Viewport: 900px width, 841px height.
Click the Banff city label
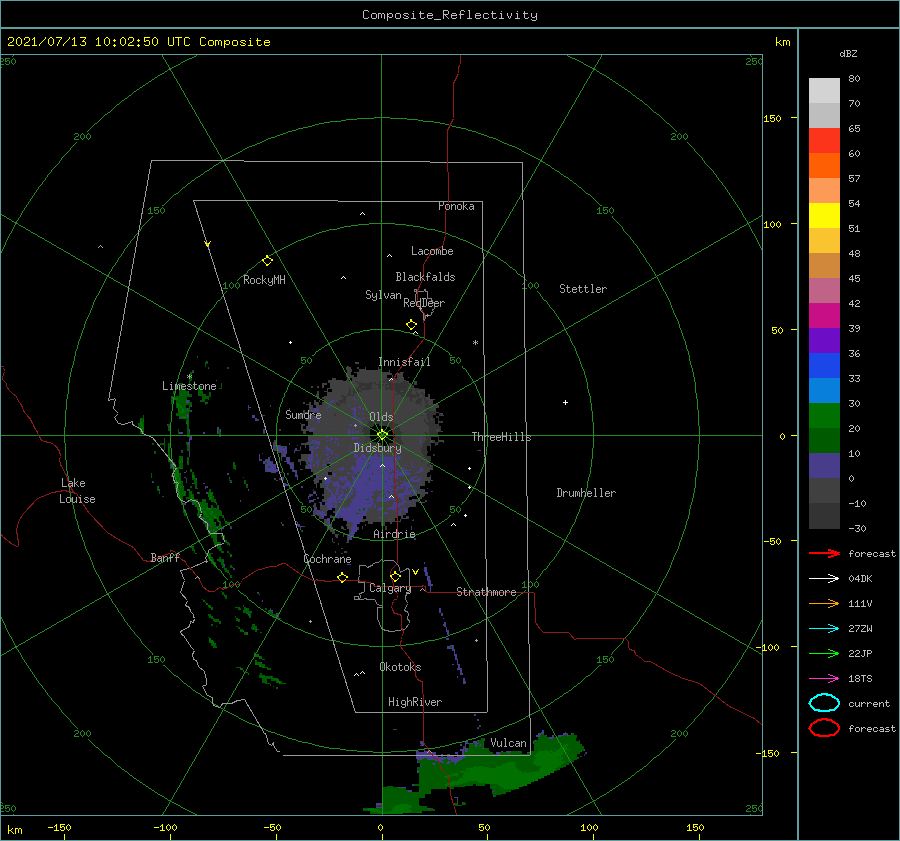pos(165,557)
